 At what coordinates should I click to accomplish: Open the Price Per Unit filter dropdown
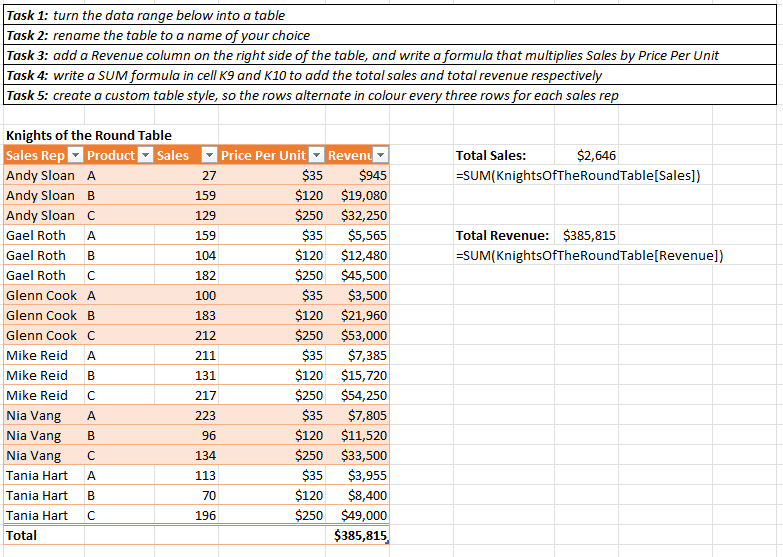coord(317,155)
